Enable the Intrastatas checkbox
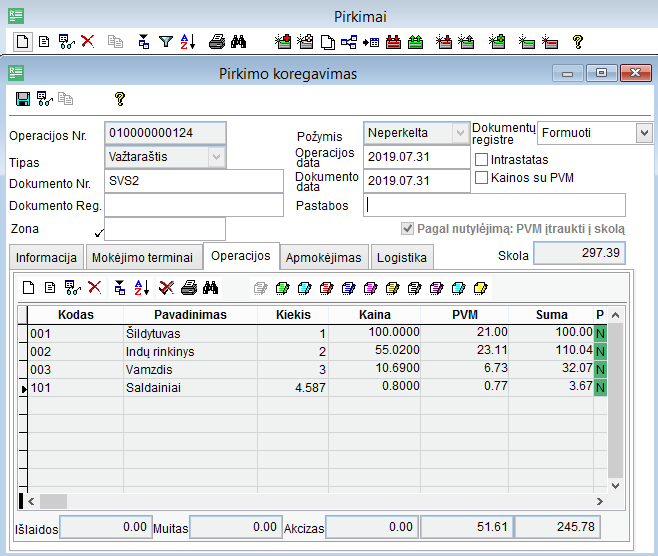 coord(482,159)
